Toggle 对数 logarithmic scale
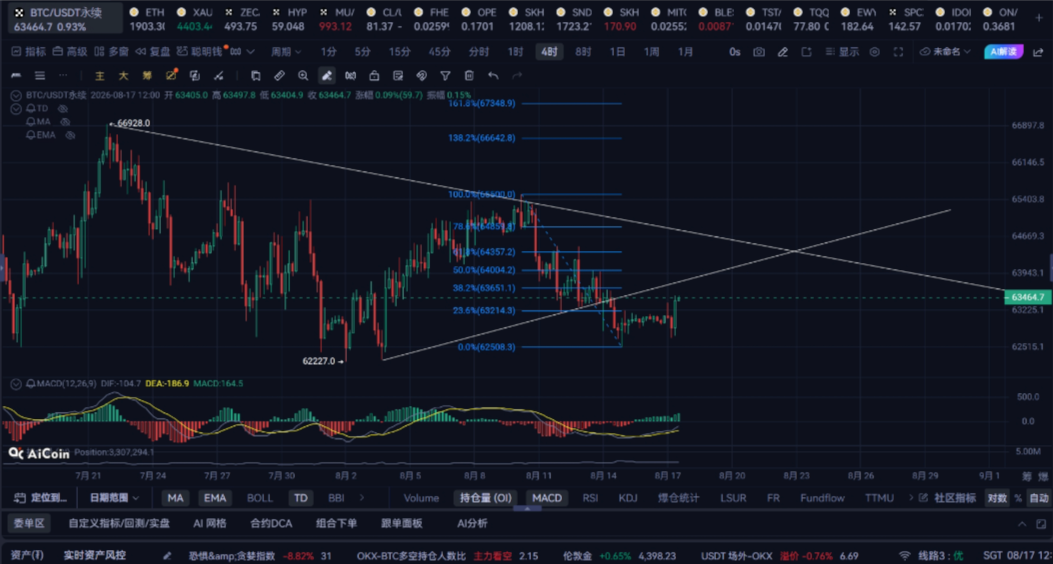1053x564 pixels. pos(997,498)
